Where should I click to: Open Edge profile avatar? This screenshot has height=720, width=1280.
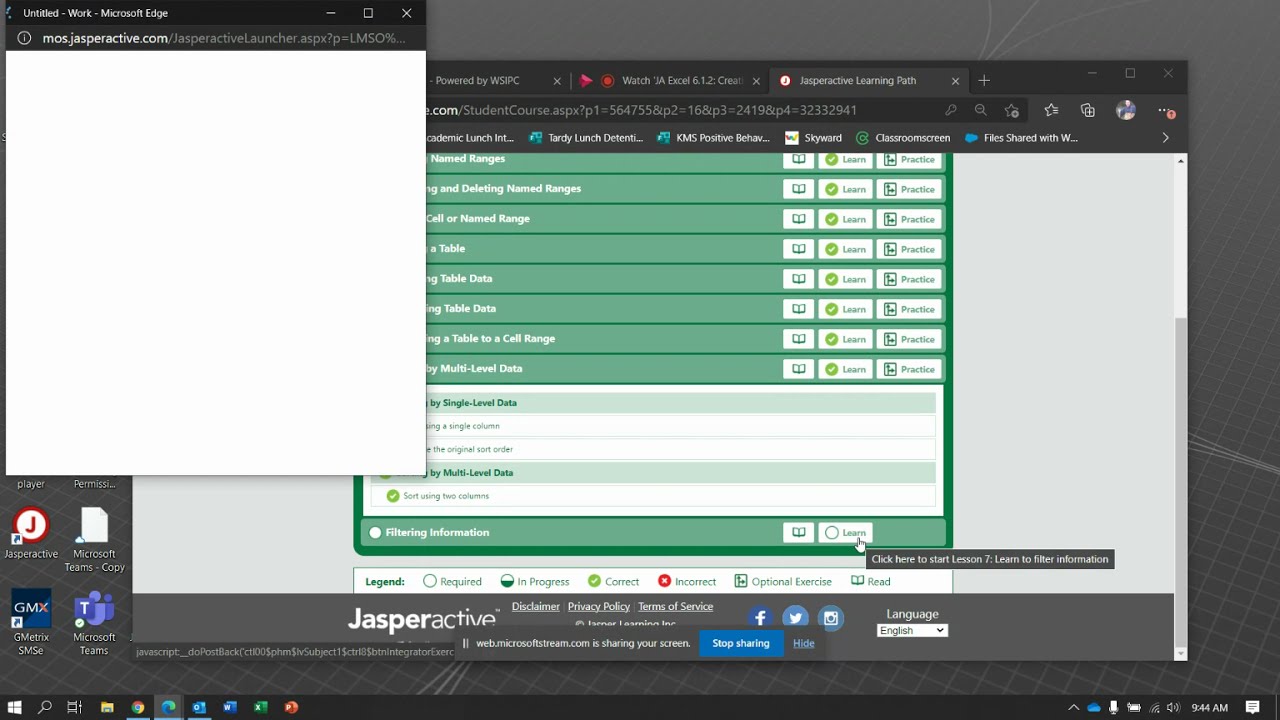(1126, 110)
